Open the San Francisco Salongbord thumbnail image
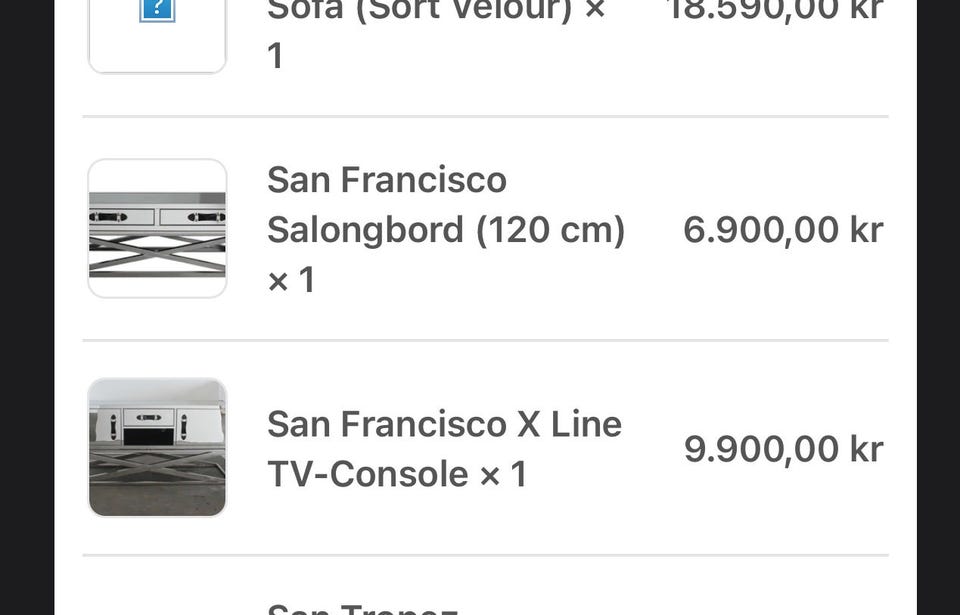The image size is (960, 615). pyautogui.click(x=157, y=228)
